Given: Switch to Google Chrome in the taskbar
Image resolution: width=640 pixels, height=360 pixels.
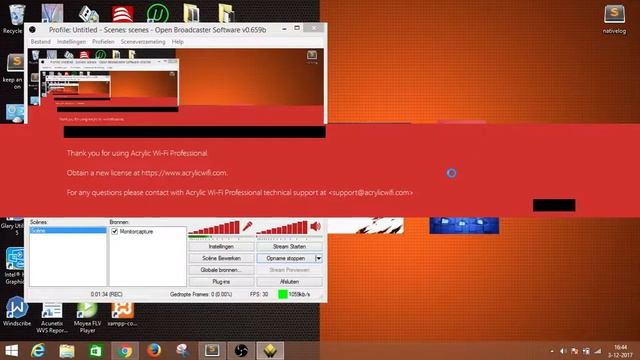Looking at the screenshot, I should (x=125, y=351).
